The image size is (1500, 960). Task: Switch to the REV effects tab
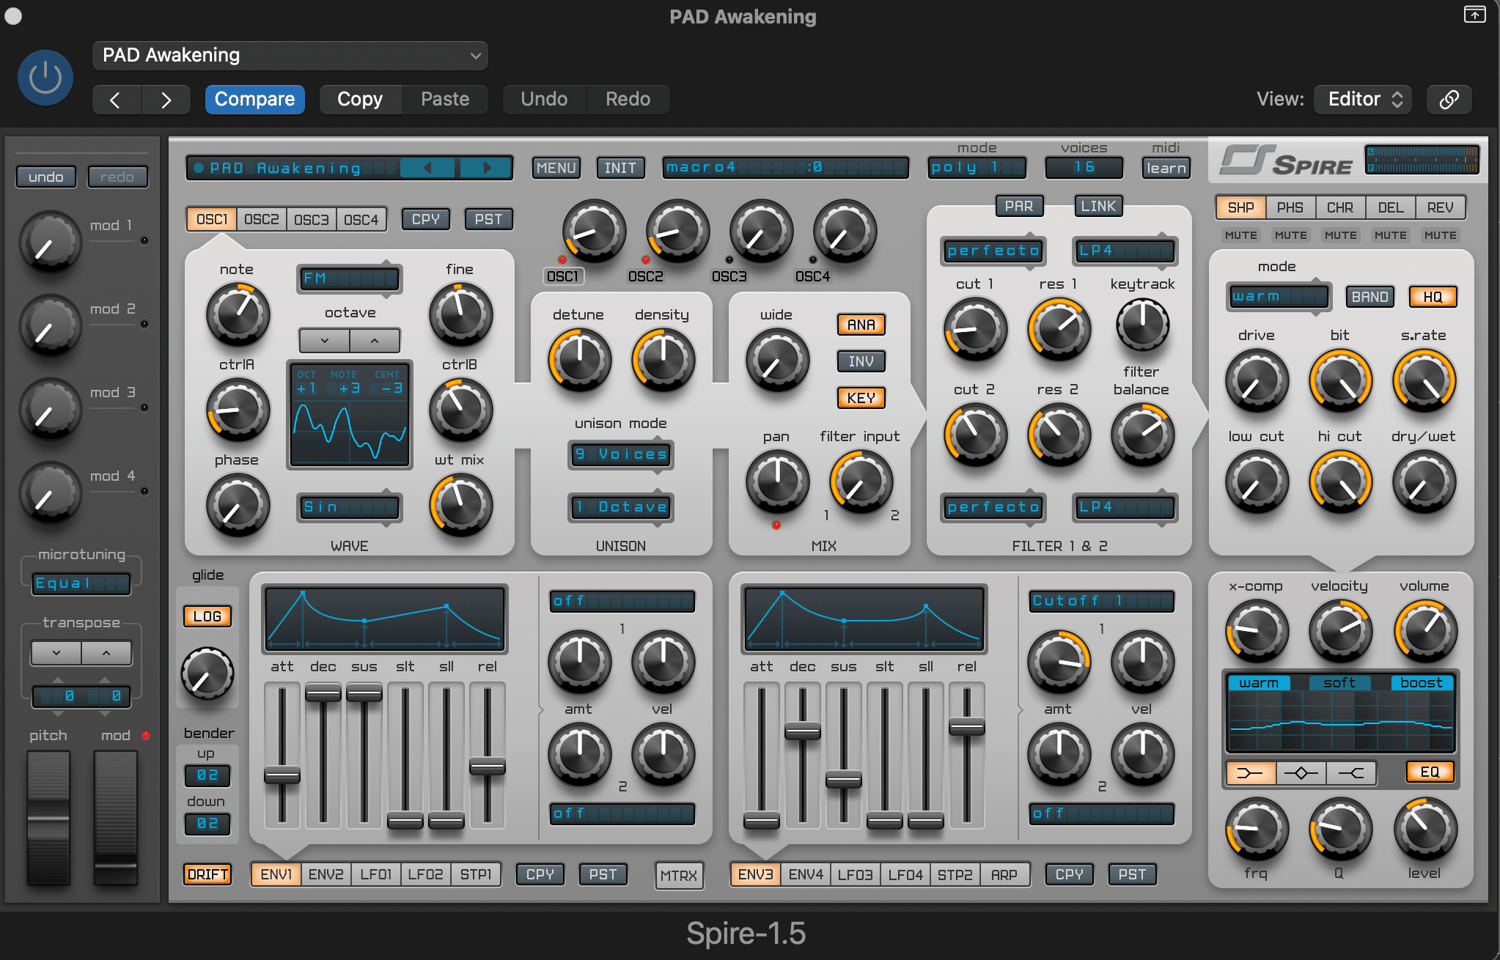click(1440, 207)
